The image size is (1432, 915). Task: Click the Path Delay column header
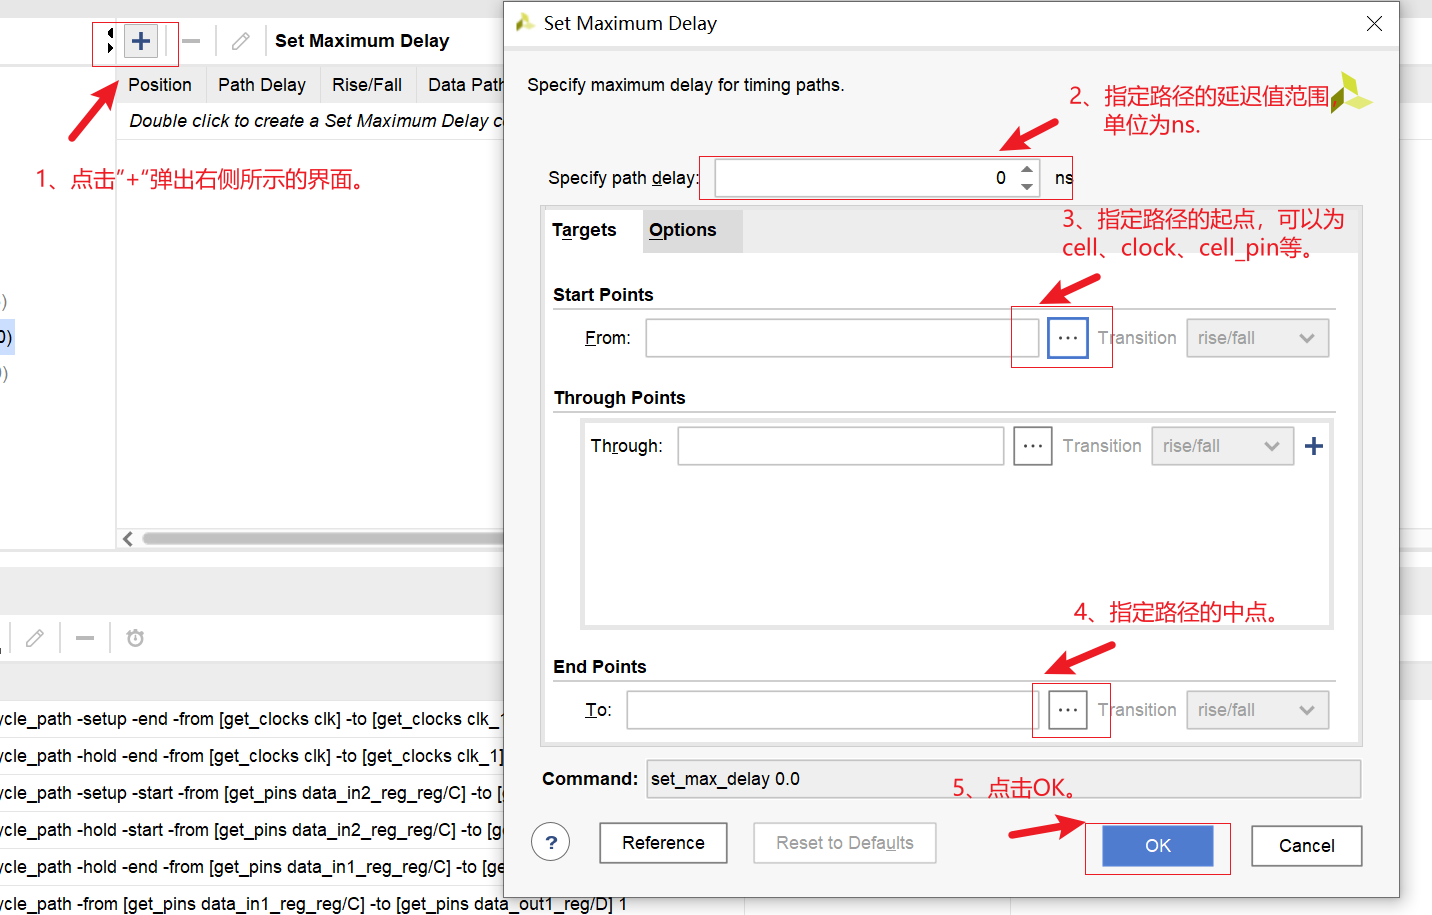click(262, 85)
